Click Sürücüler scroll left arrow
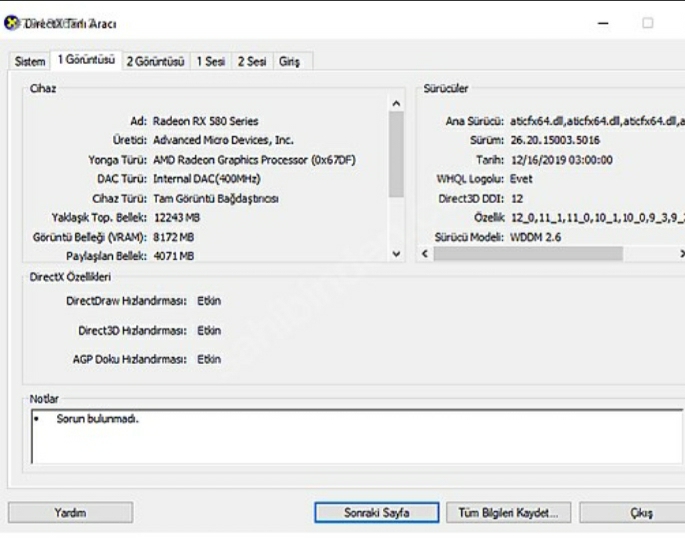 (425, 254)
